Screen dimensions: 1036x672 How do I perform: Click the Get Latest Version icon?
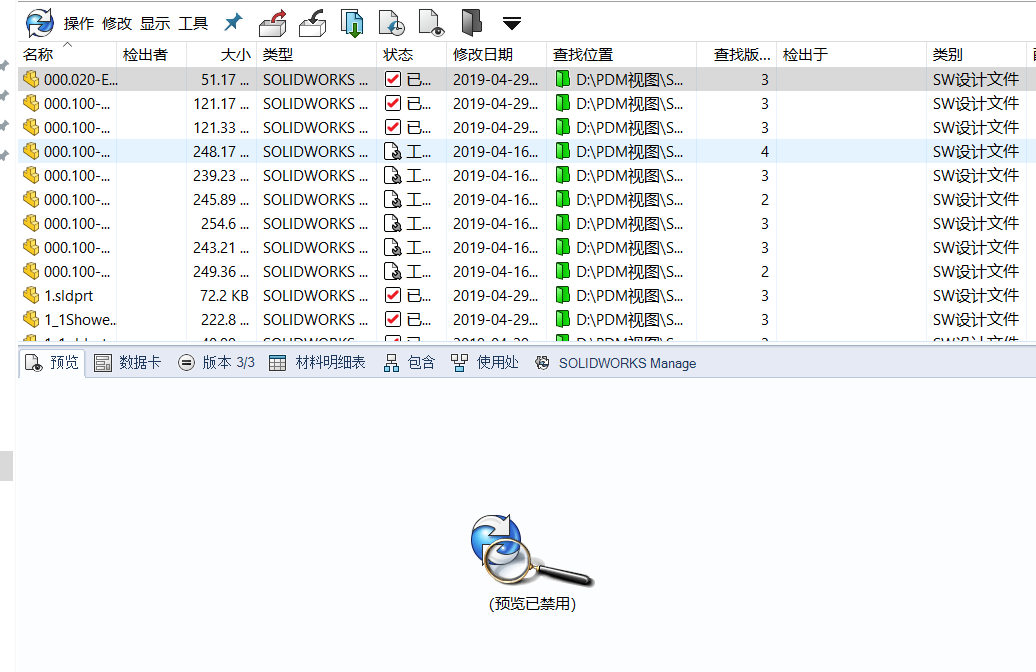pyautogui.click(x=352, y=22)
